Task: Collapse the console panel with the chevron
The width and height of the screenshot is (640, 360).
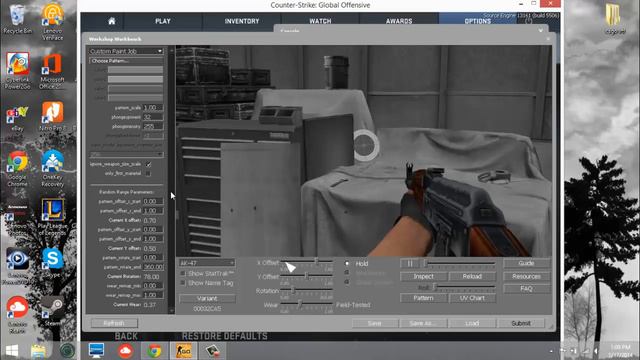Action: 541,31
